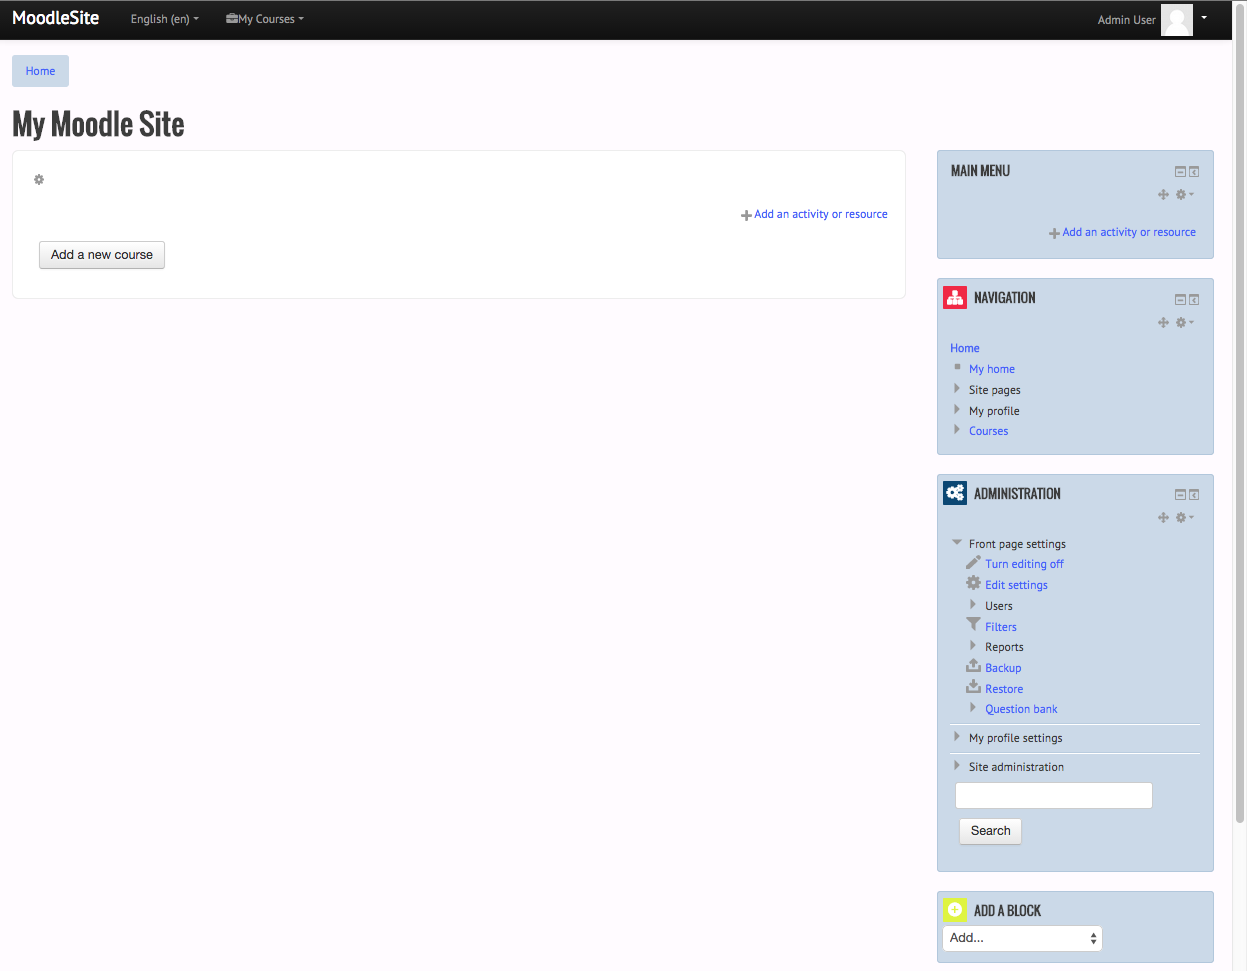1247x971 pixels.
Task: Collapse Front page settings
Action: 957,543
